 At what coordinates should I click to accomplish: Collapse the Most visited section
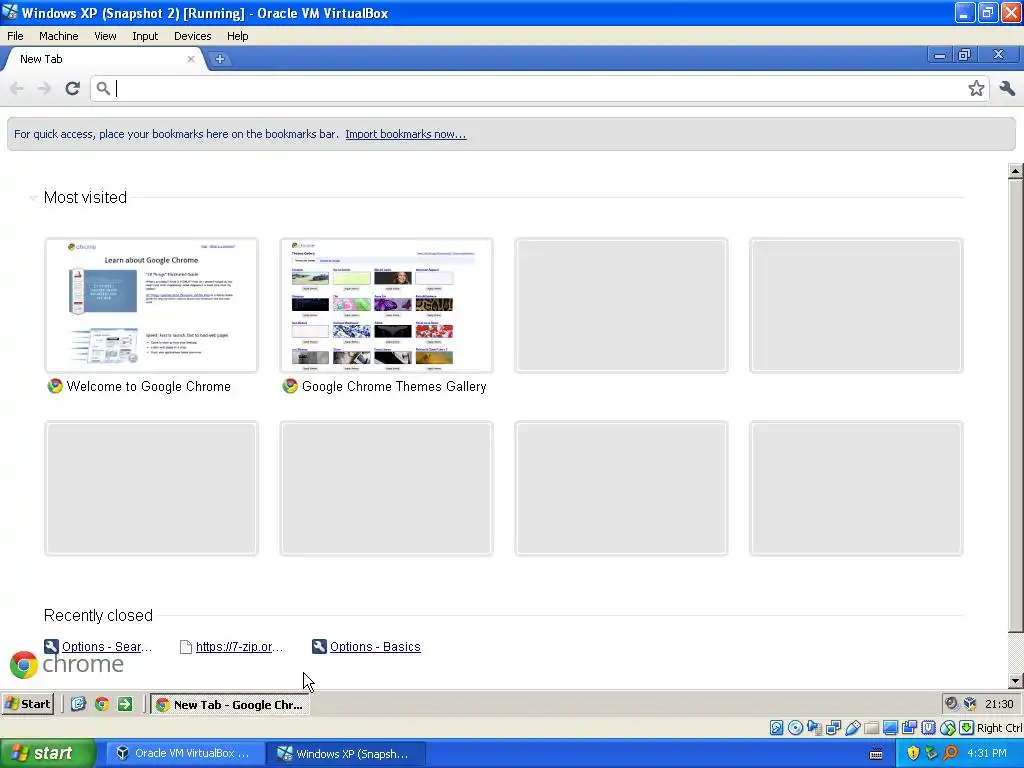tap(33, 197)
